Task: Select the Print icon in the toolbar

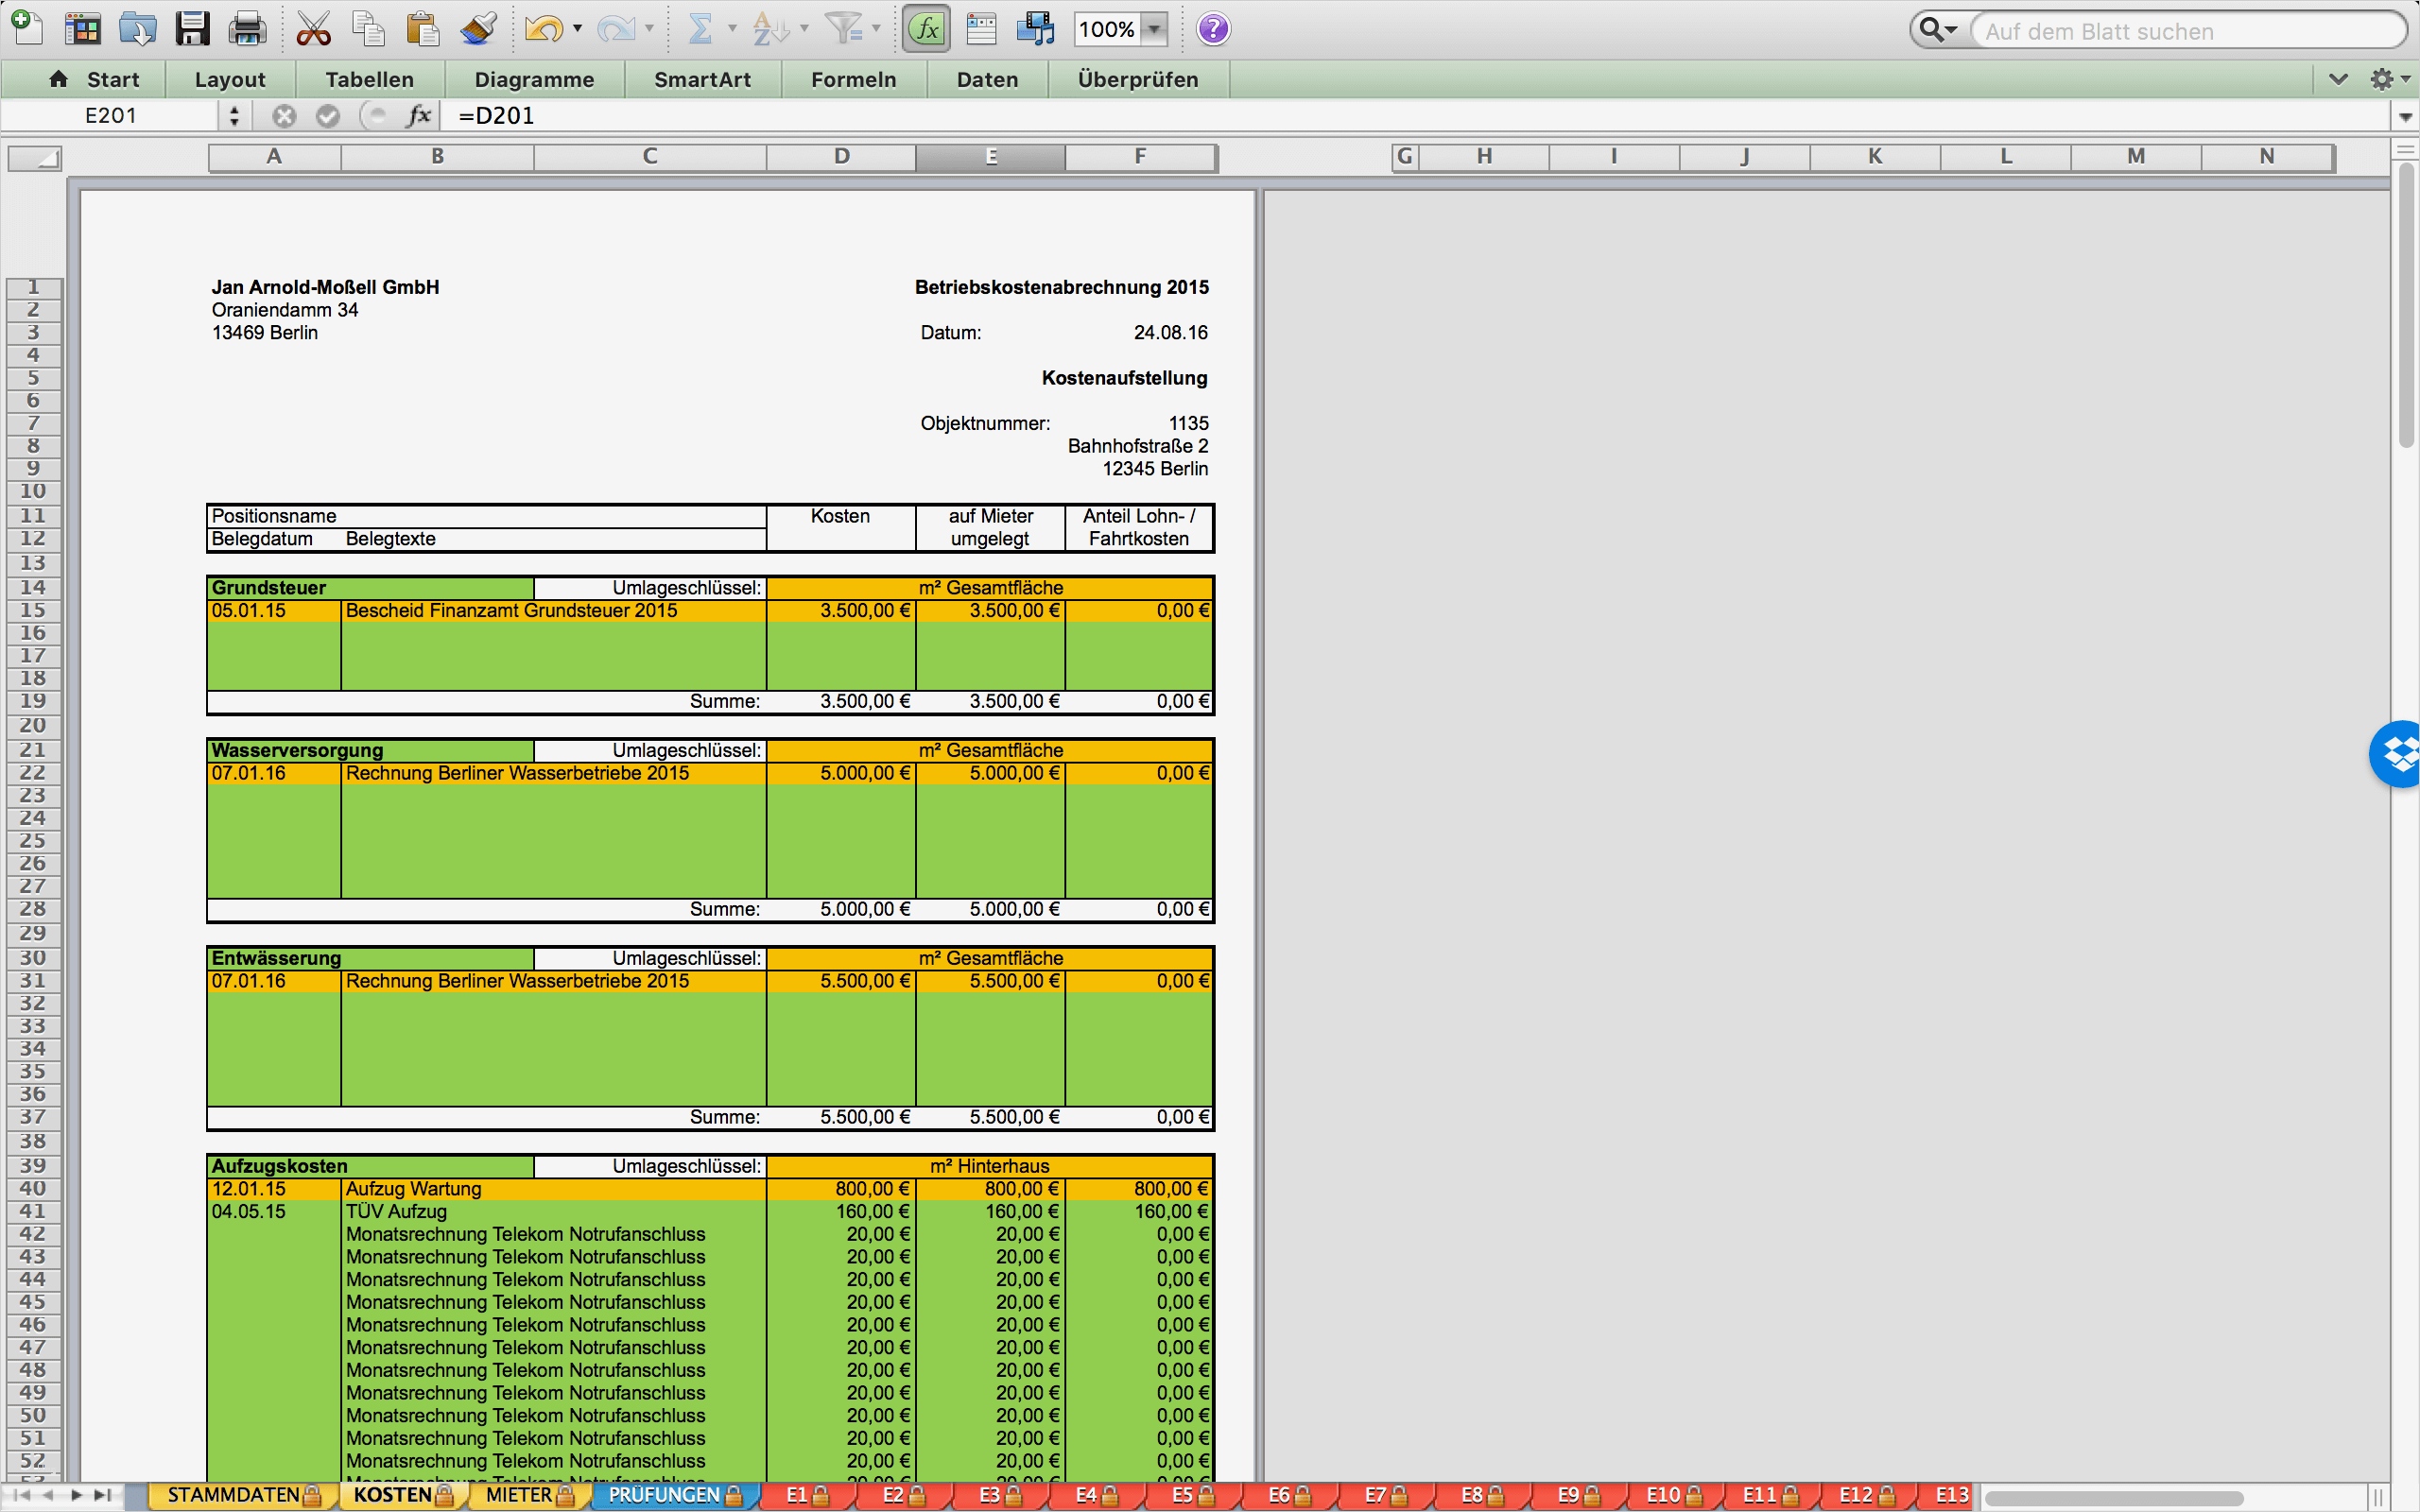Action: click(246, 29)
